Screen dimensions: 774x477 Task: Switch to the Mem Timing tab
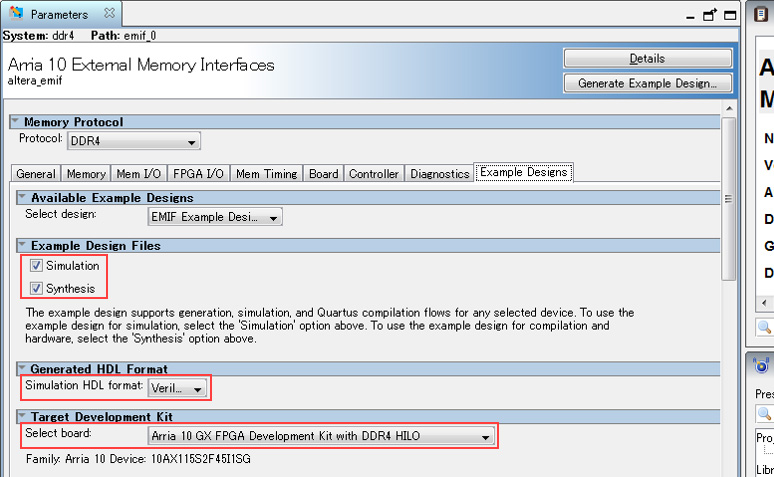266,173
